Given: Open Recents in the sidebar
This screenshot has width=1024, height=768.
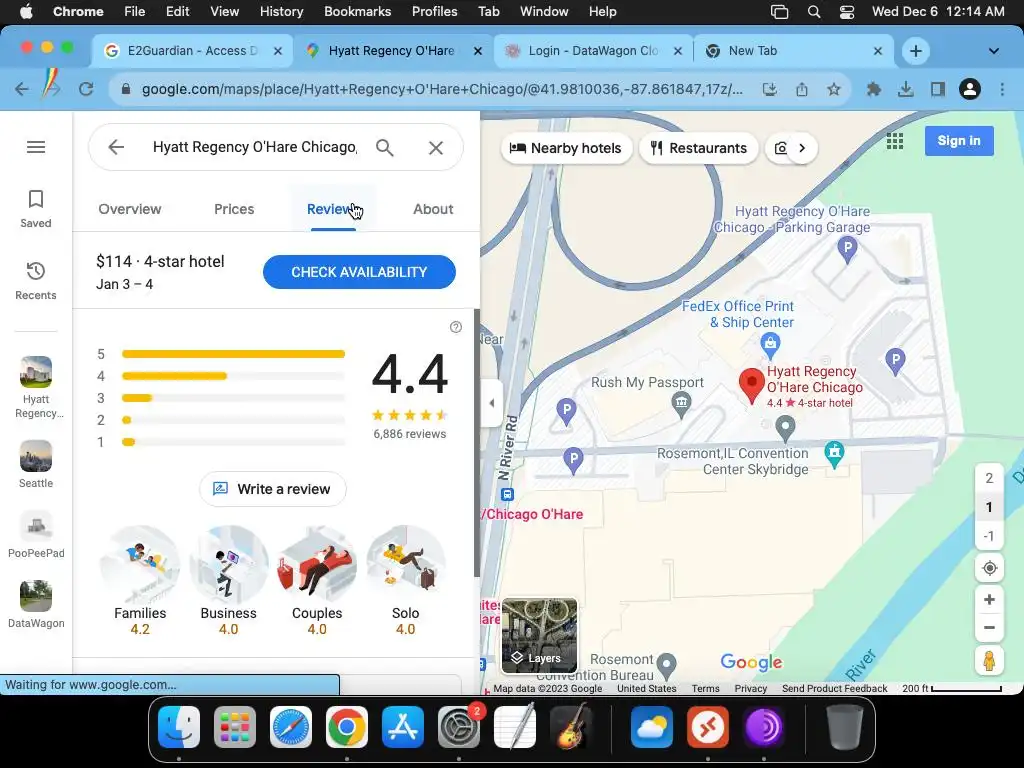Looking at the screenshot, I should pyautogui.click(x=36, y=281).
